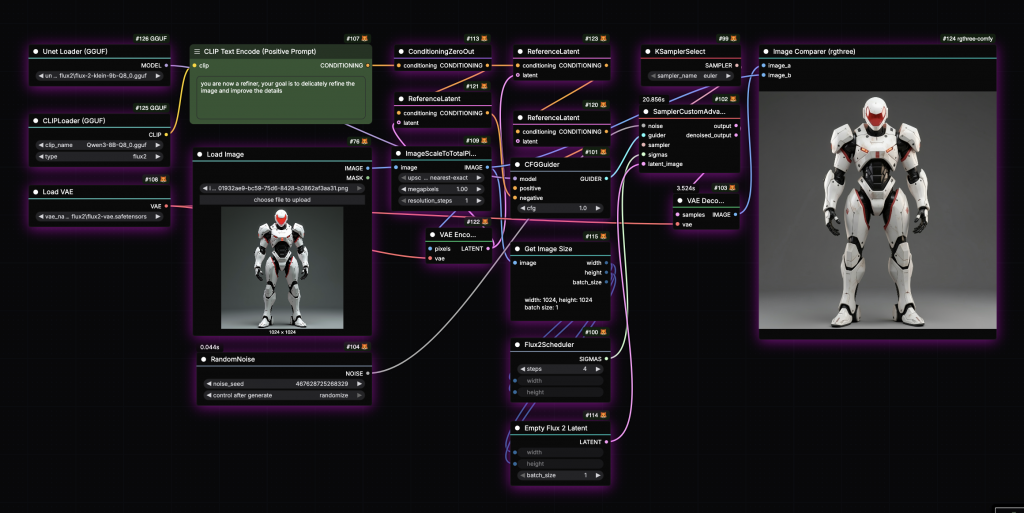This screenshot has width=1024, height=513.
Task: Click the fox badge icon above KSamplerSelect node
Action: (x=735, y=38)
